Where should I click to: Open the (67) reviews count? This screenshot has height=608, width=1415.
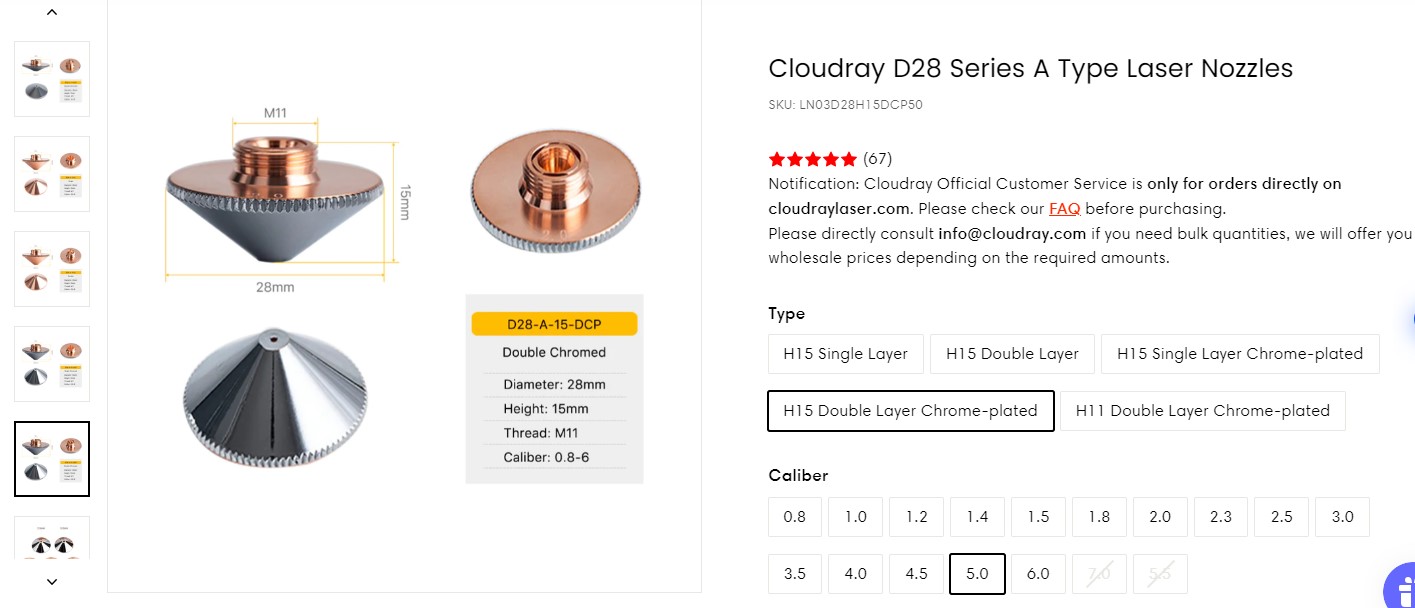click(877, 159)
